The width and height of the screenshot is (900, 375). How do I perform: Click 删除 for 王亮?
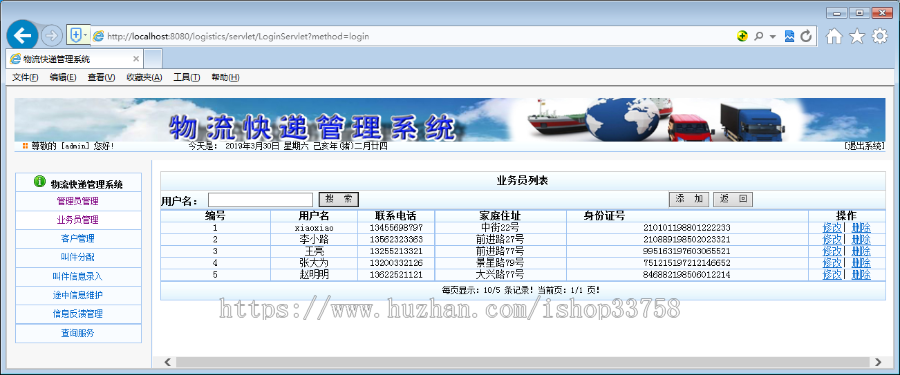tap(861, 251)
